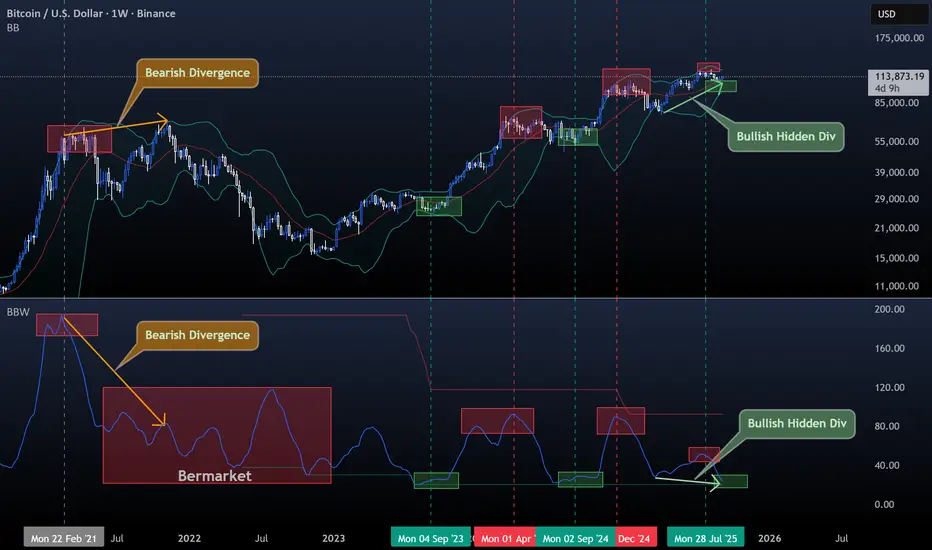The image size is (932, 550).
Task: Click the 80.00 BBW scale label
Action: [x=887, y=426]
